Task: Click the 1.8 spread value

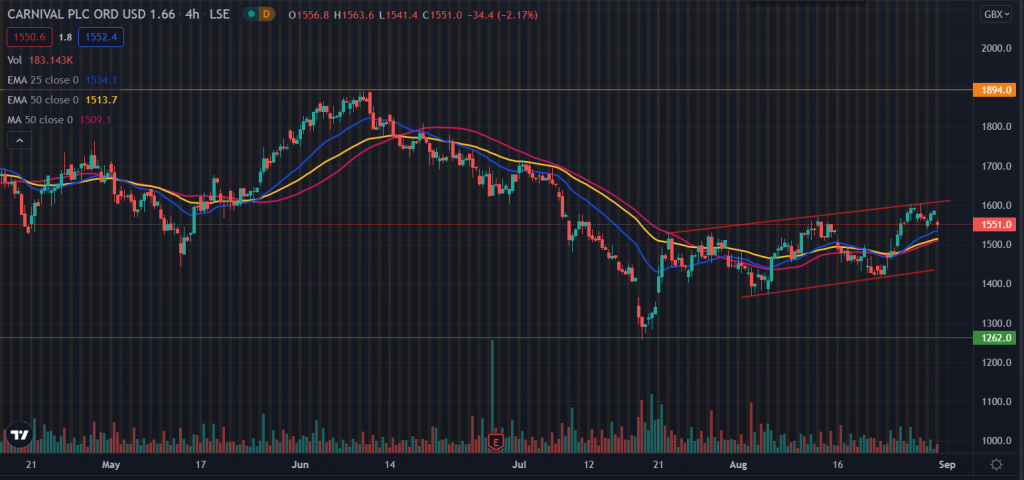Action: point(65,37)
